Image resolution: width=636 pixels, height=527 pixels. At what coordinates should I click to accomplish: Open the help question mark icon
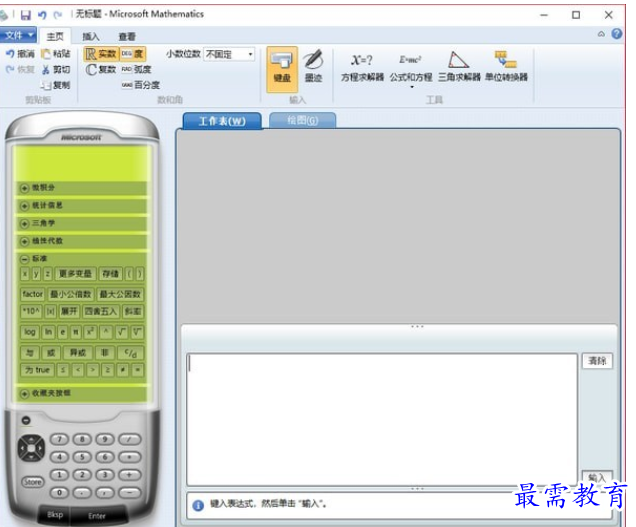tap(617, 34)
